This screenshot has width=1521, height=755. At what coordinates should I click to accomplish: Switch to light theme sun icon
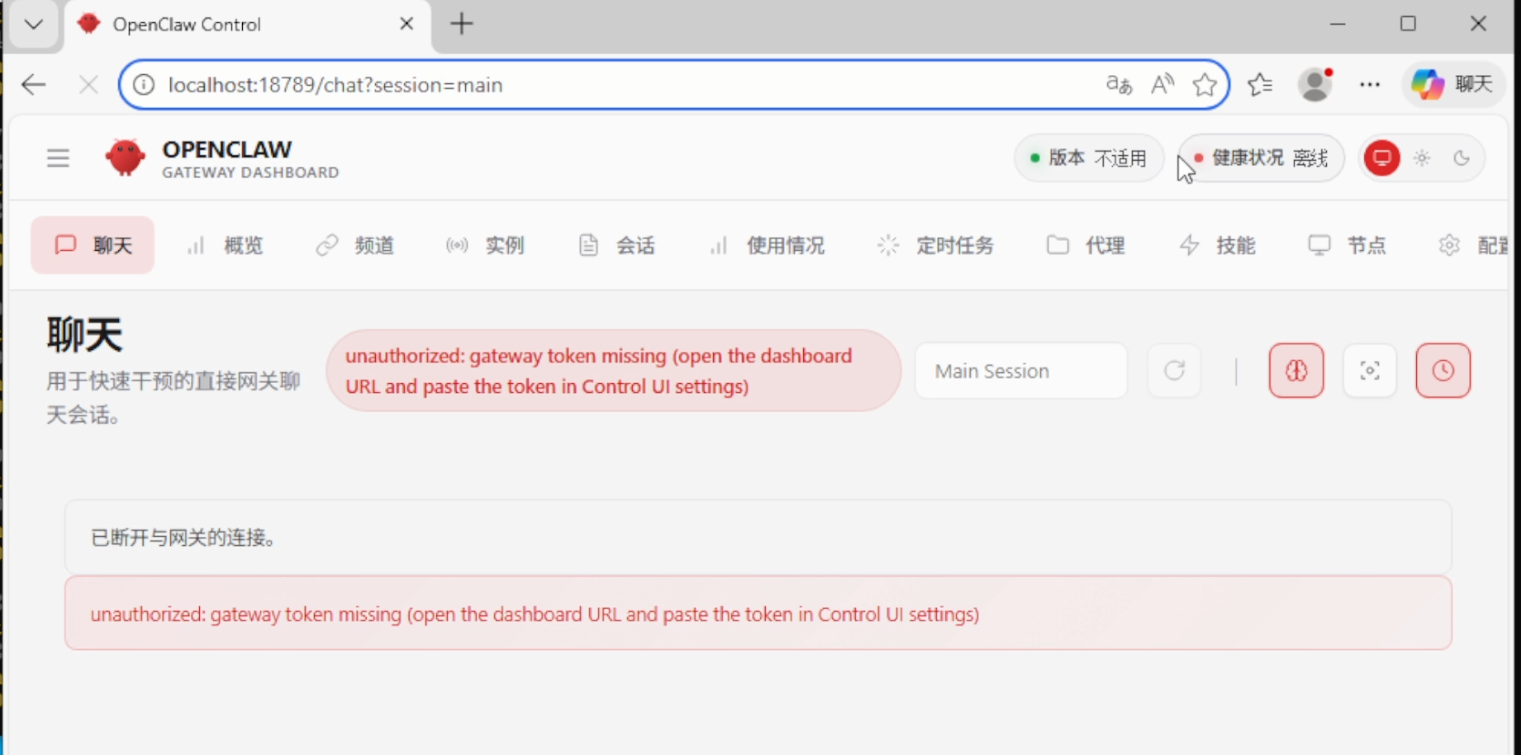click(x=1422, y=158)
